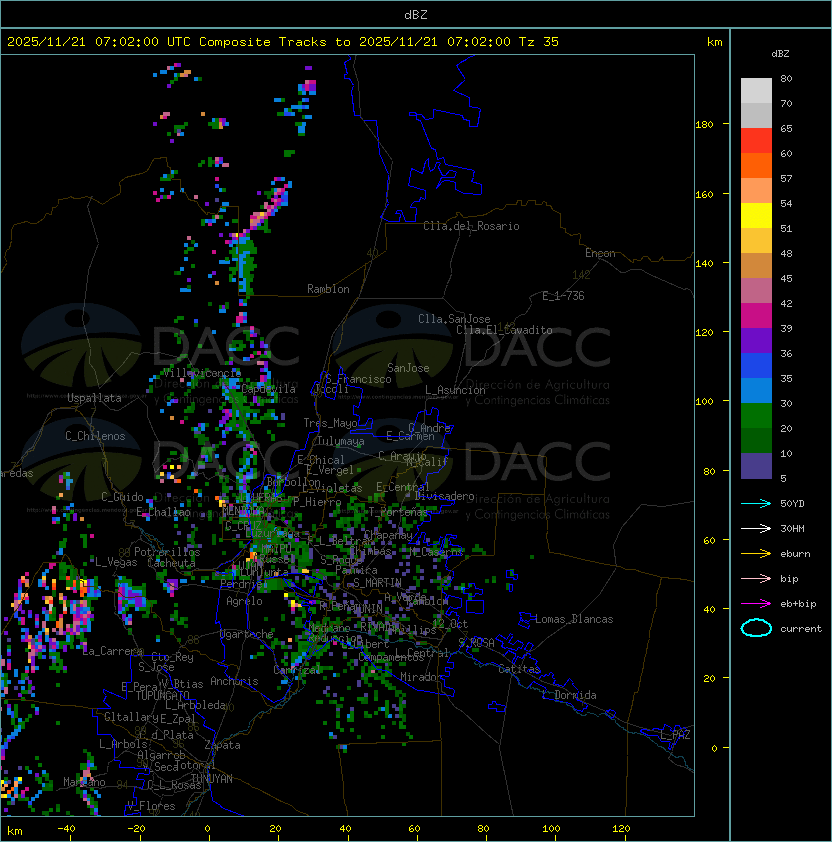832x842 pixels.
Task: Click the 'E_Challao' map label
Action: pyautogui.click(x=163, y=512)
